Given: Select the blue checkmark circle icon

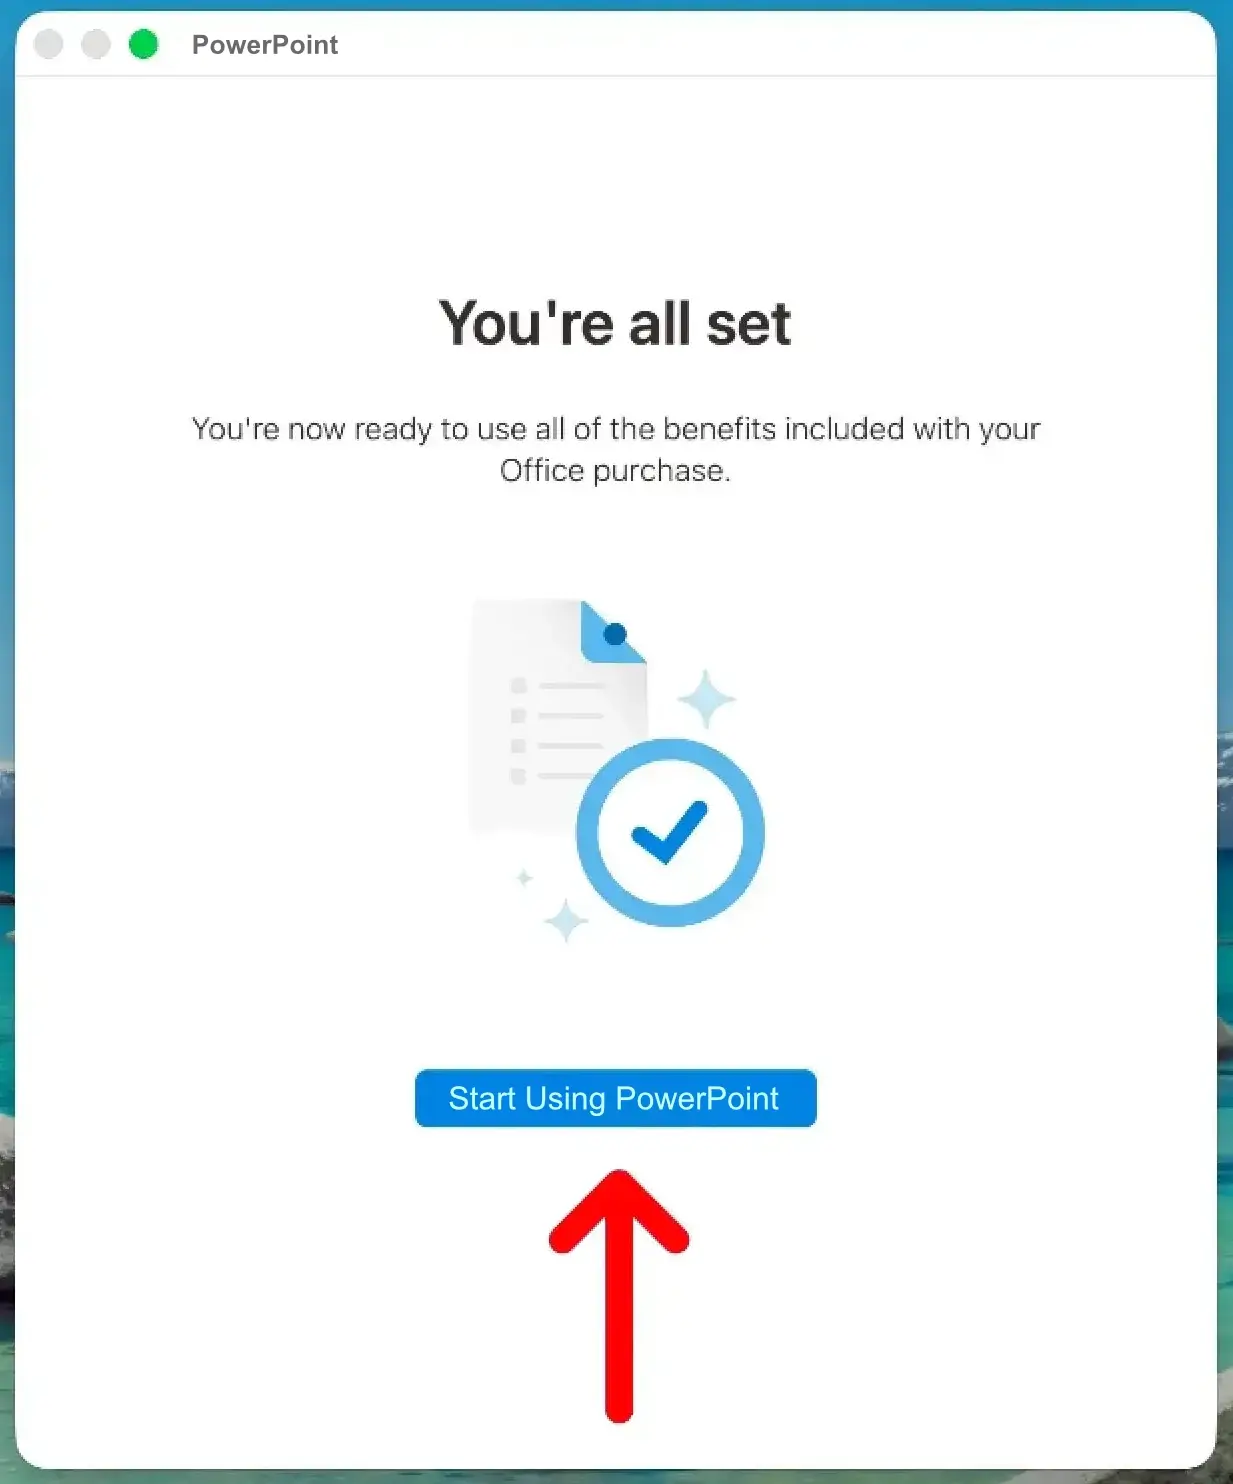Looking at the screenshot, I should pyautogui.click(x=670, y=832).
